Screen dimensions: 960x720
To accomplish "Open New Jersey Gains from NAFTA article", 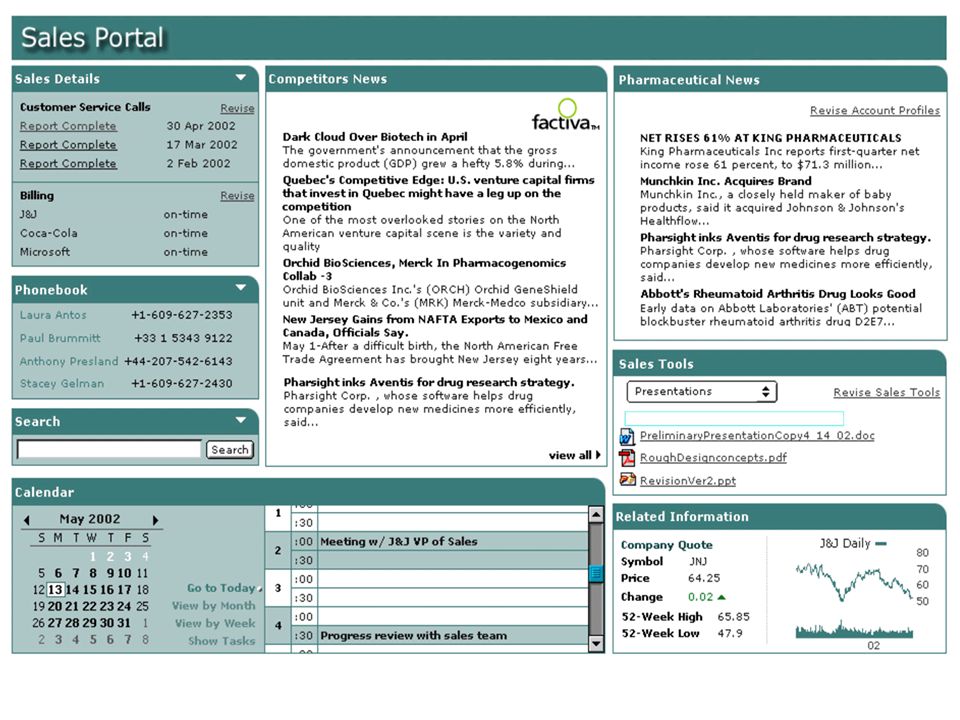I will click(435, 326).
